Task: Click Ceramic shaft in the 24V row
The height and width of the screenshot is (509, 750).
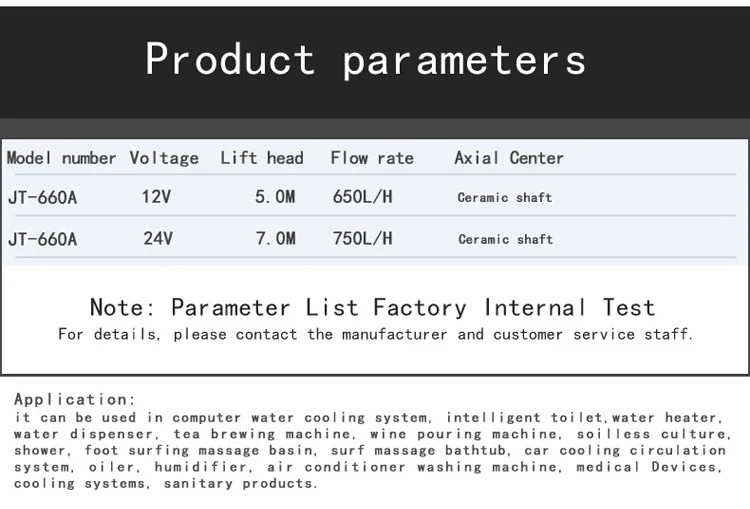Action: click(505, 239)
